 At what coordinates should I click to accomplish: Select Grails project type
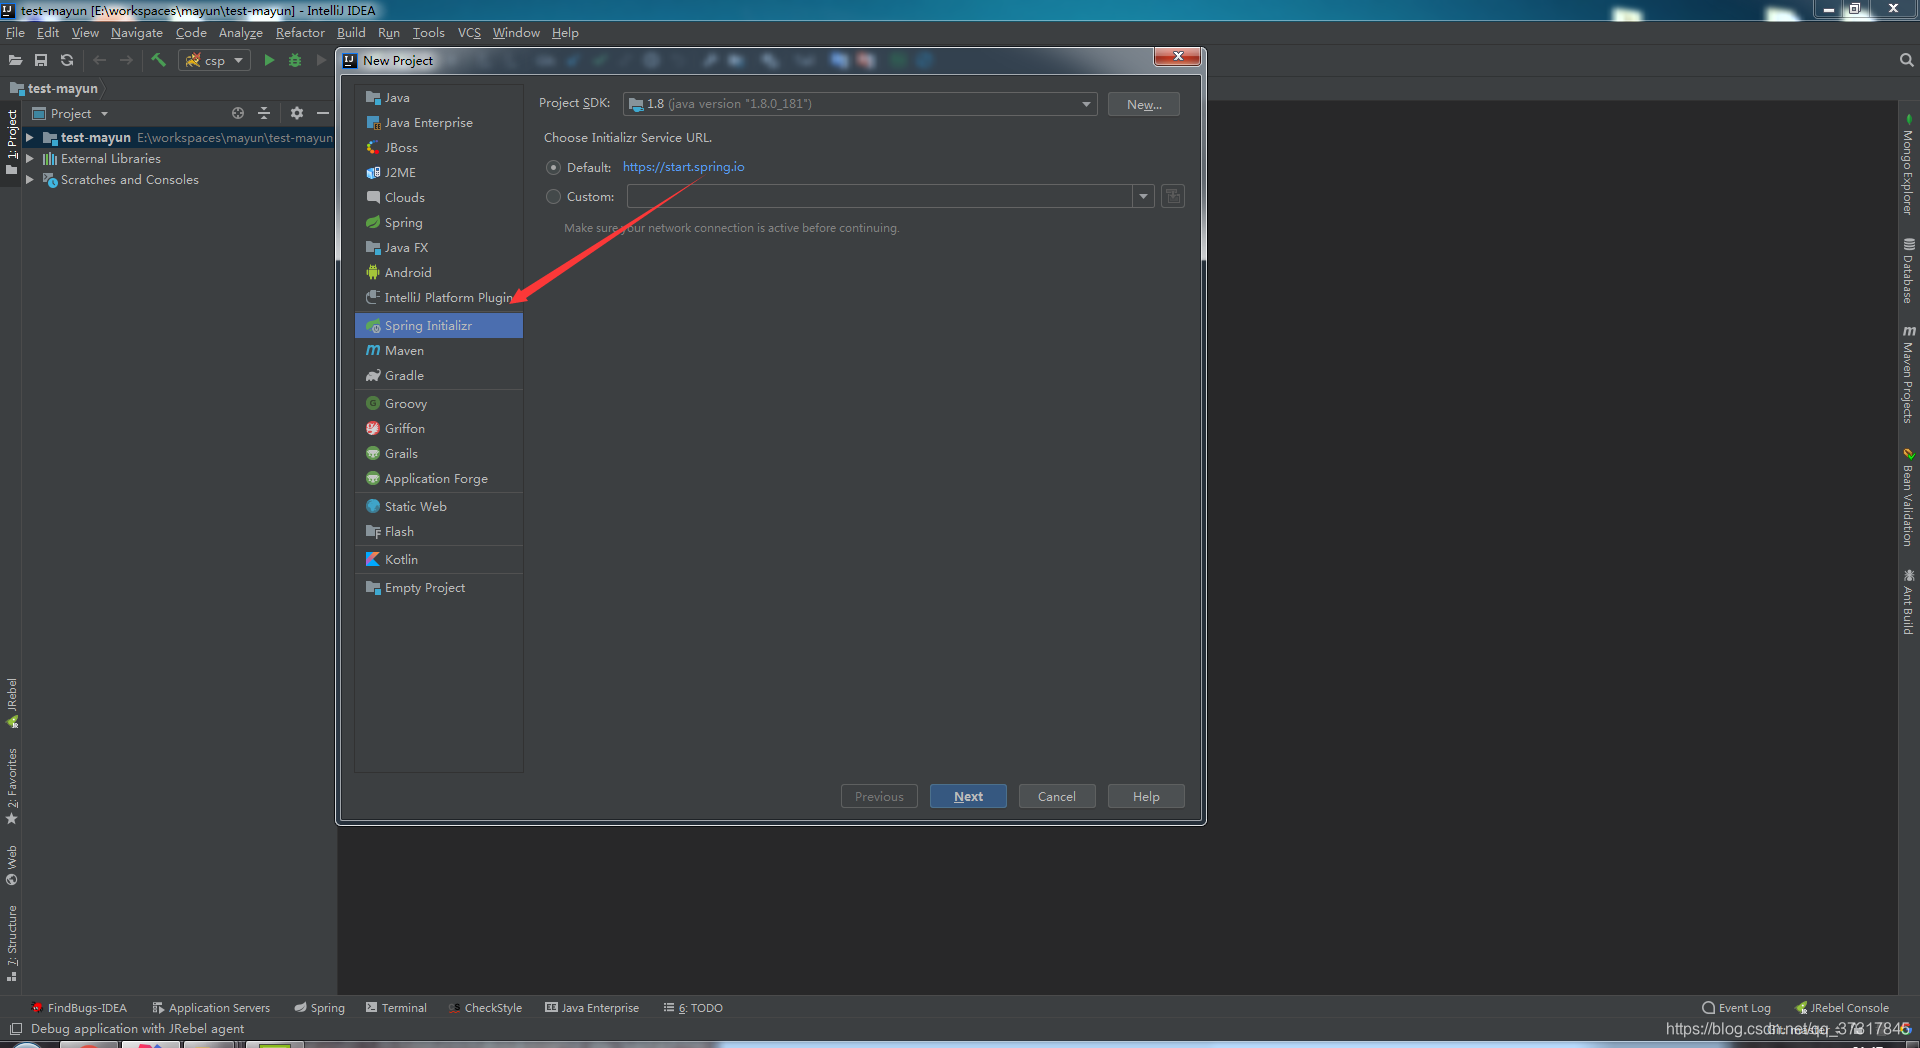[439, 453]
